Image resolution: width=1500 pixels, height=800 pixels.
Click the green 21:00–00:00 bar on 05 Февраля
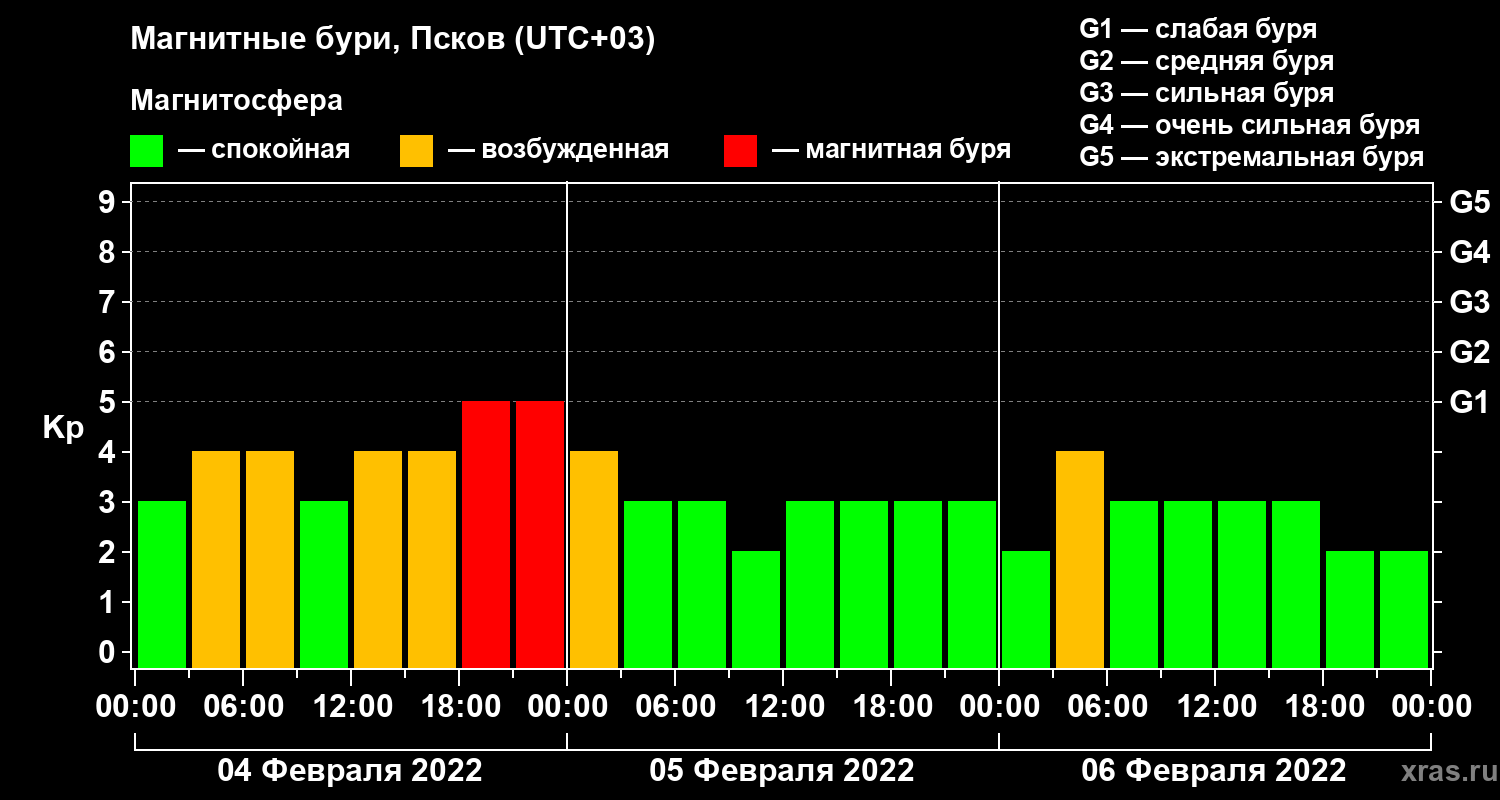[x=972, y=584]
